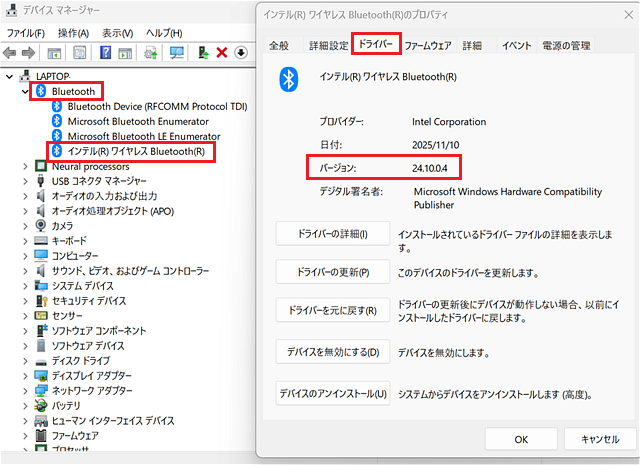This screenshot has width=640, height=465.
Task: Switch to the 詳細設定 tab
Action: click(329, 46)
